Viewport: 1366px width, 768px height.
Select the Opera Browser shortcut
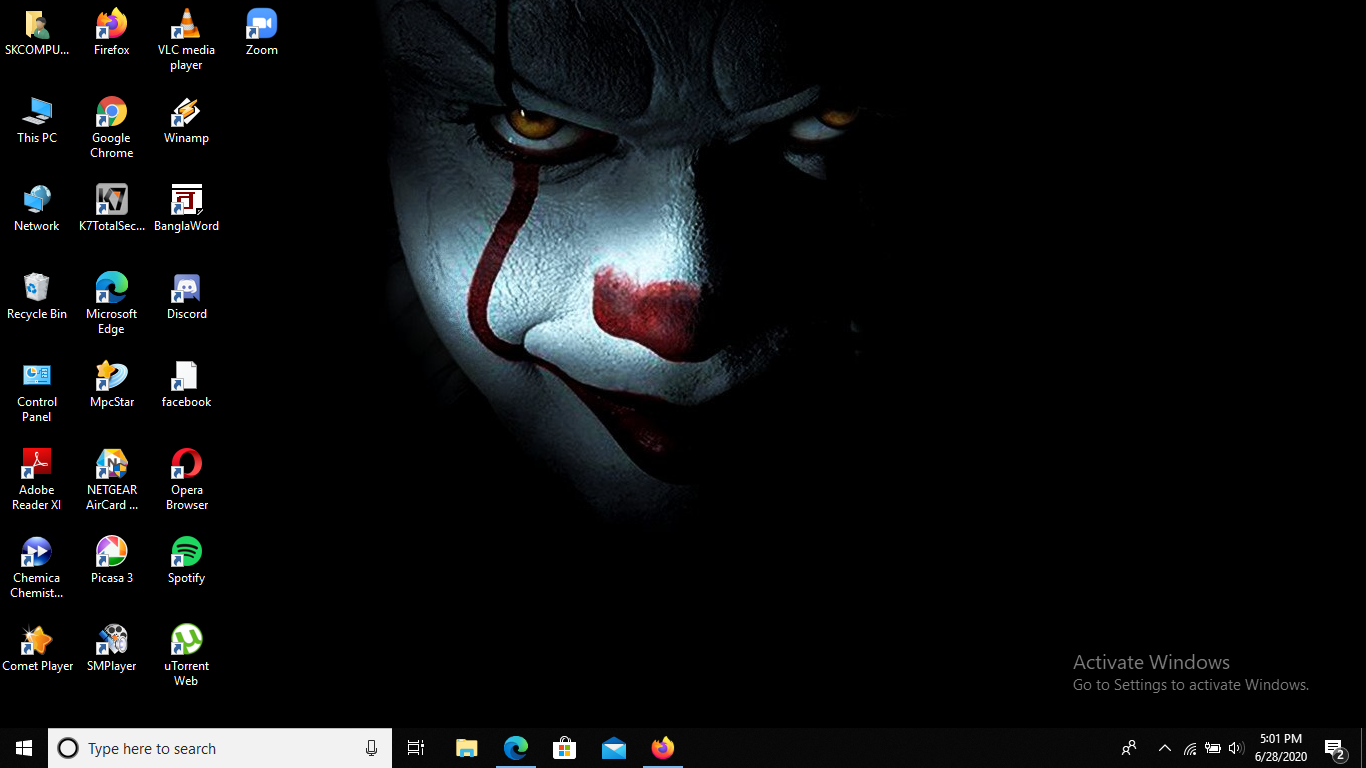(x=186, y=480)
